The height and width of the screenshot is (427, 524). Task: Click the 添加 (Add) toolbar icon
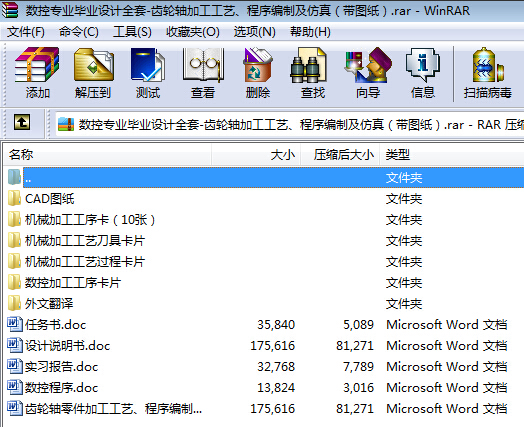(x=37, y=65)
